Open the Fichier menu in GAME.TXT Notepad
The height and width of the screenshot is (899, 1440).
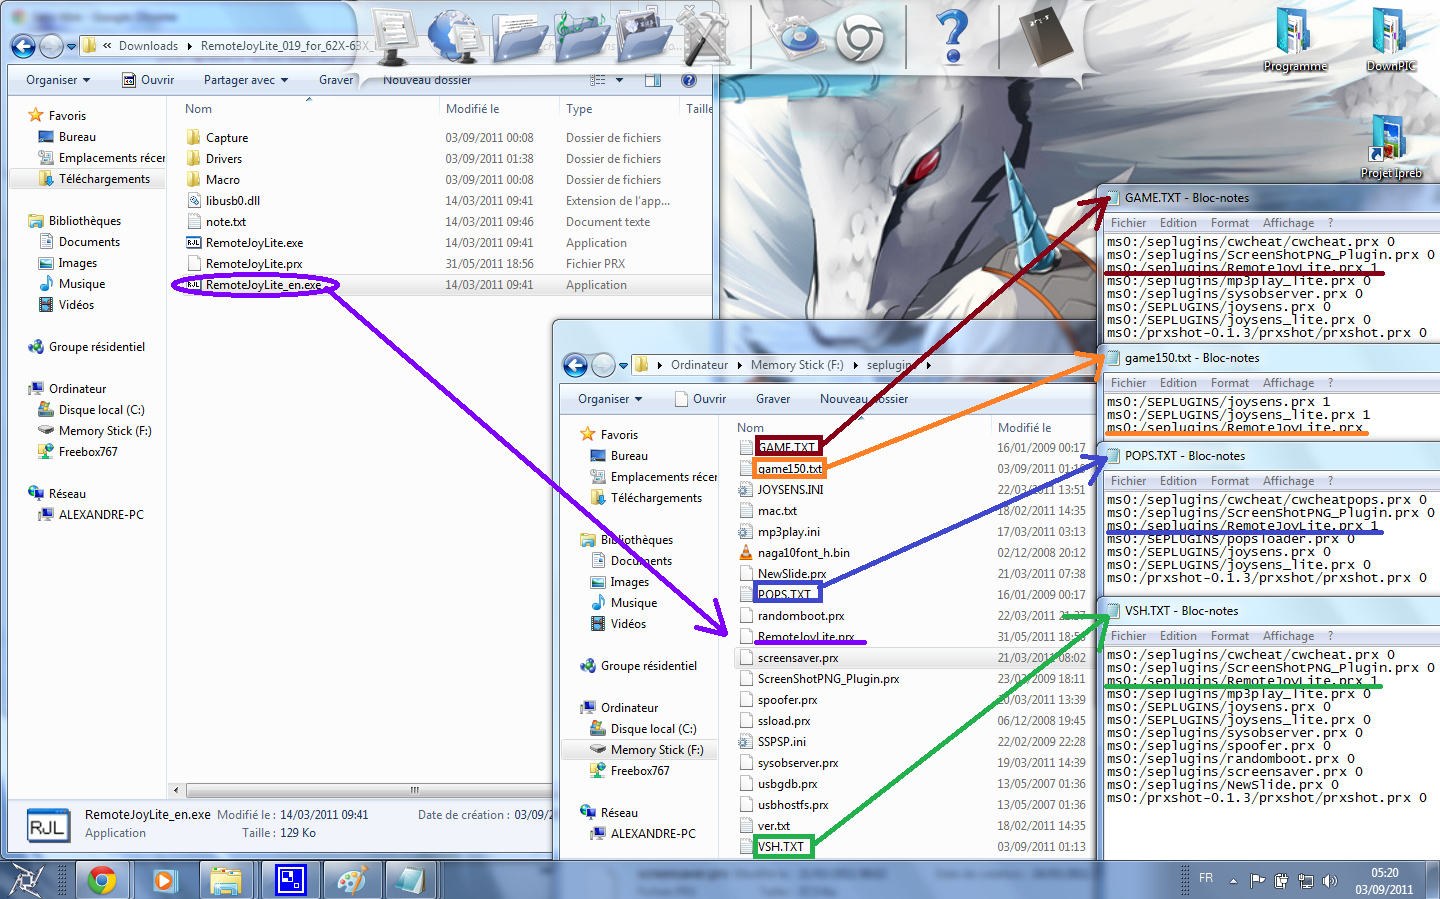pyautogui.click(x=1128, y=223)
